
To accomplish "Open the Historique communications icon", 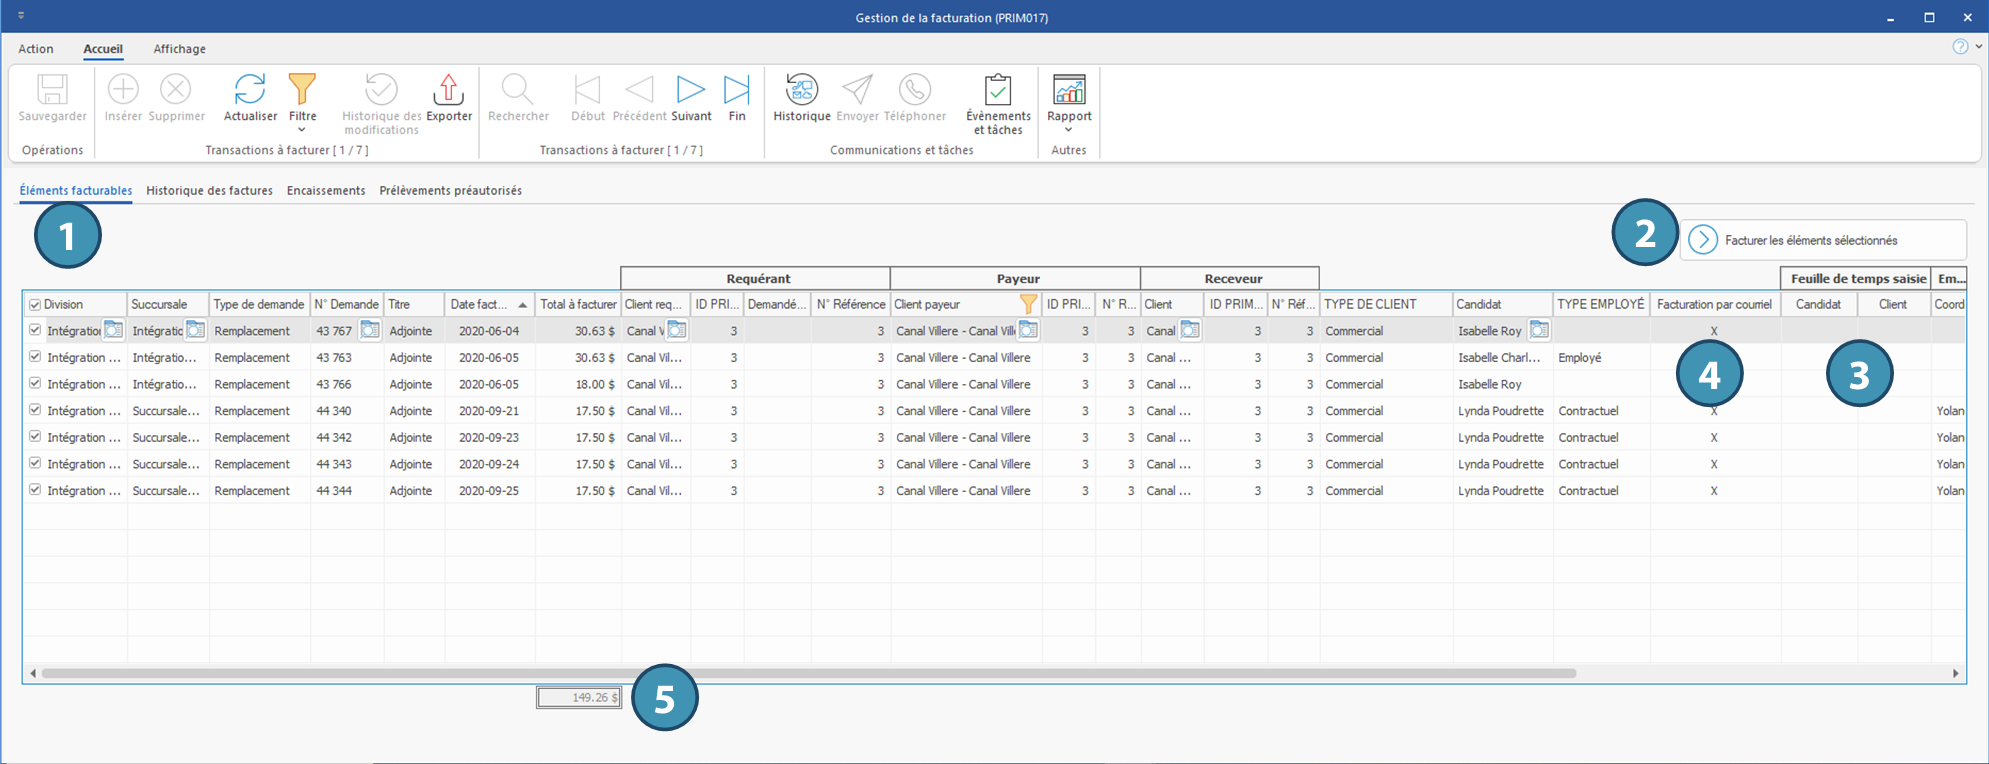I will pos(801,91).
